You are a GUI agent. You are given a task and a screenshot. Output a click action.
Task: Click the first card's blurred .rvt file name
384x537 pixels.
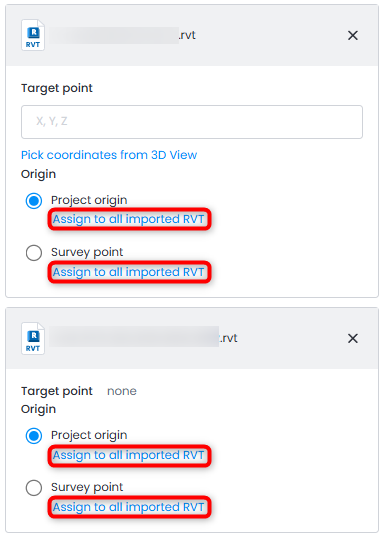(122, 35)
